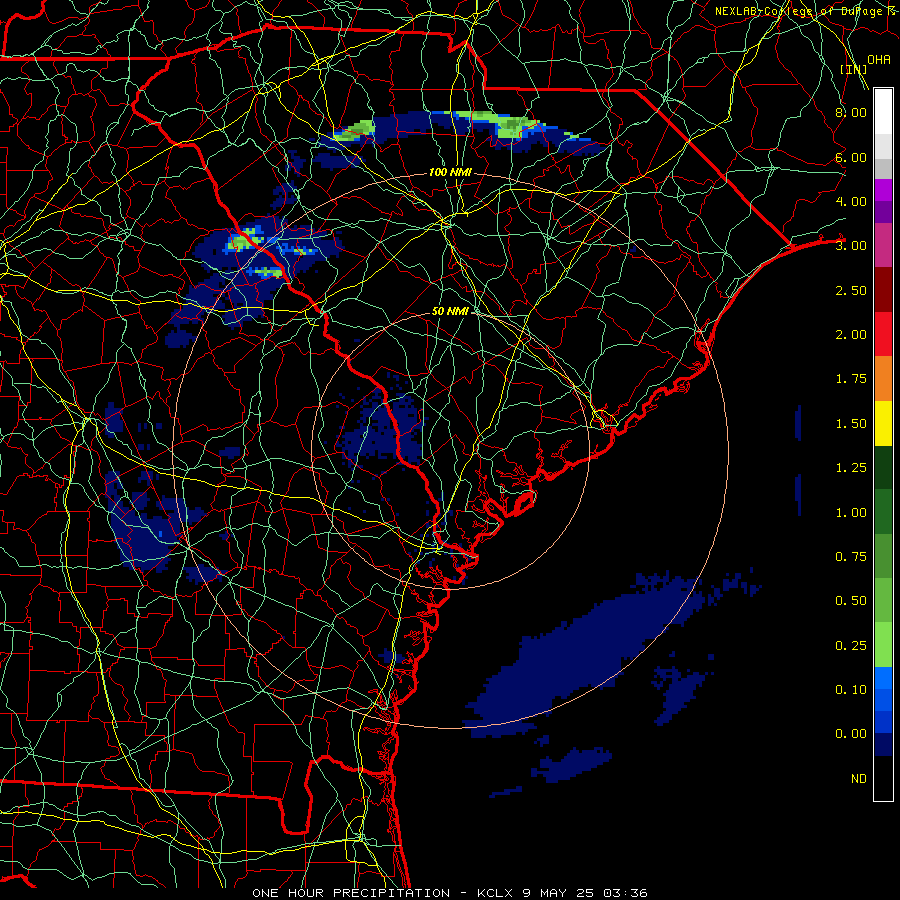Screen dimensions: 900x900
Task: Click the 3.00 legend value
Action: coord(851,246)
